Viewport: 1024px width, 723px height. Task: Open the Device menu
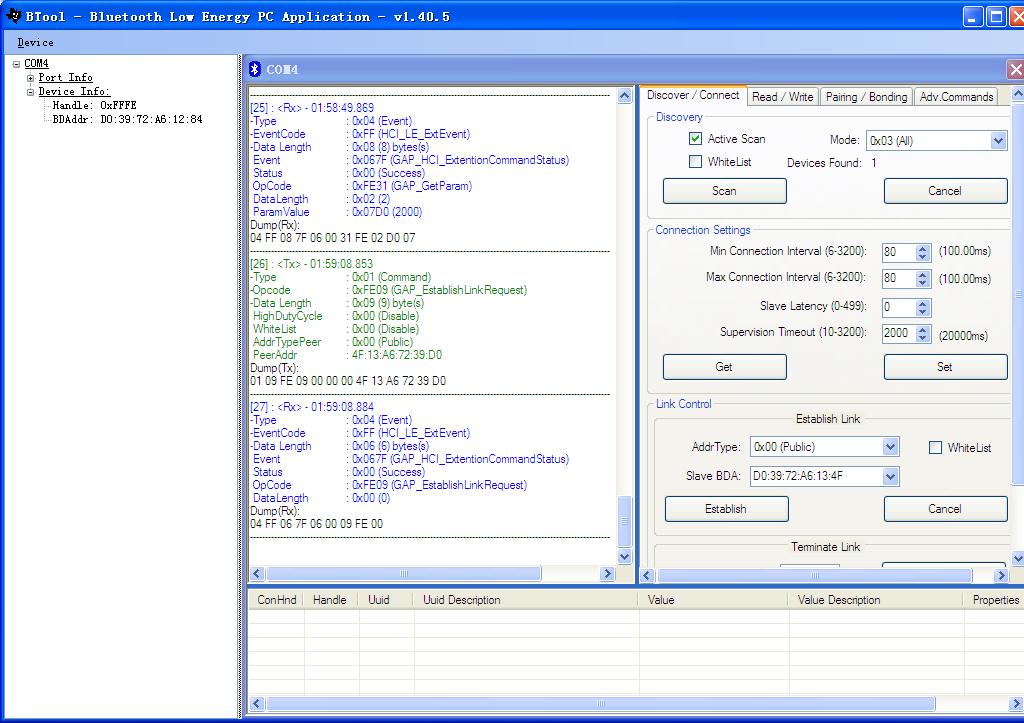click(35, 43)
